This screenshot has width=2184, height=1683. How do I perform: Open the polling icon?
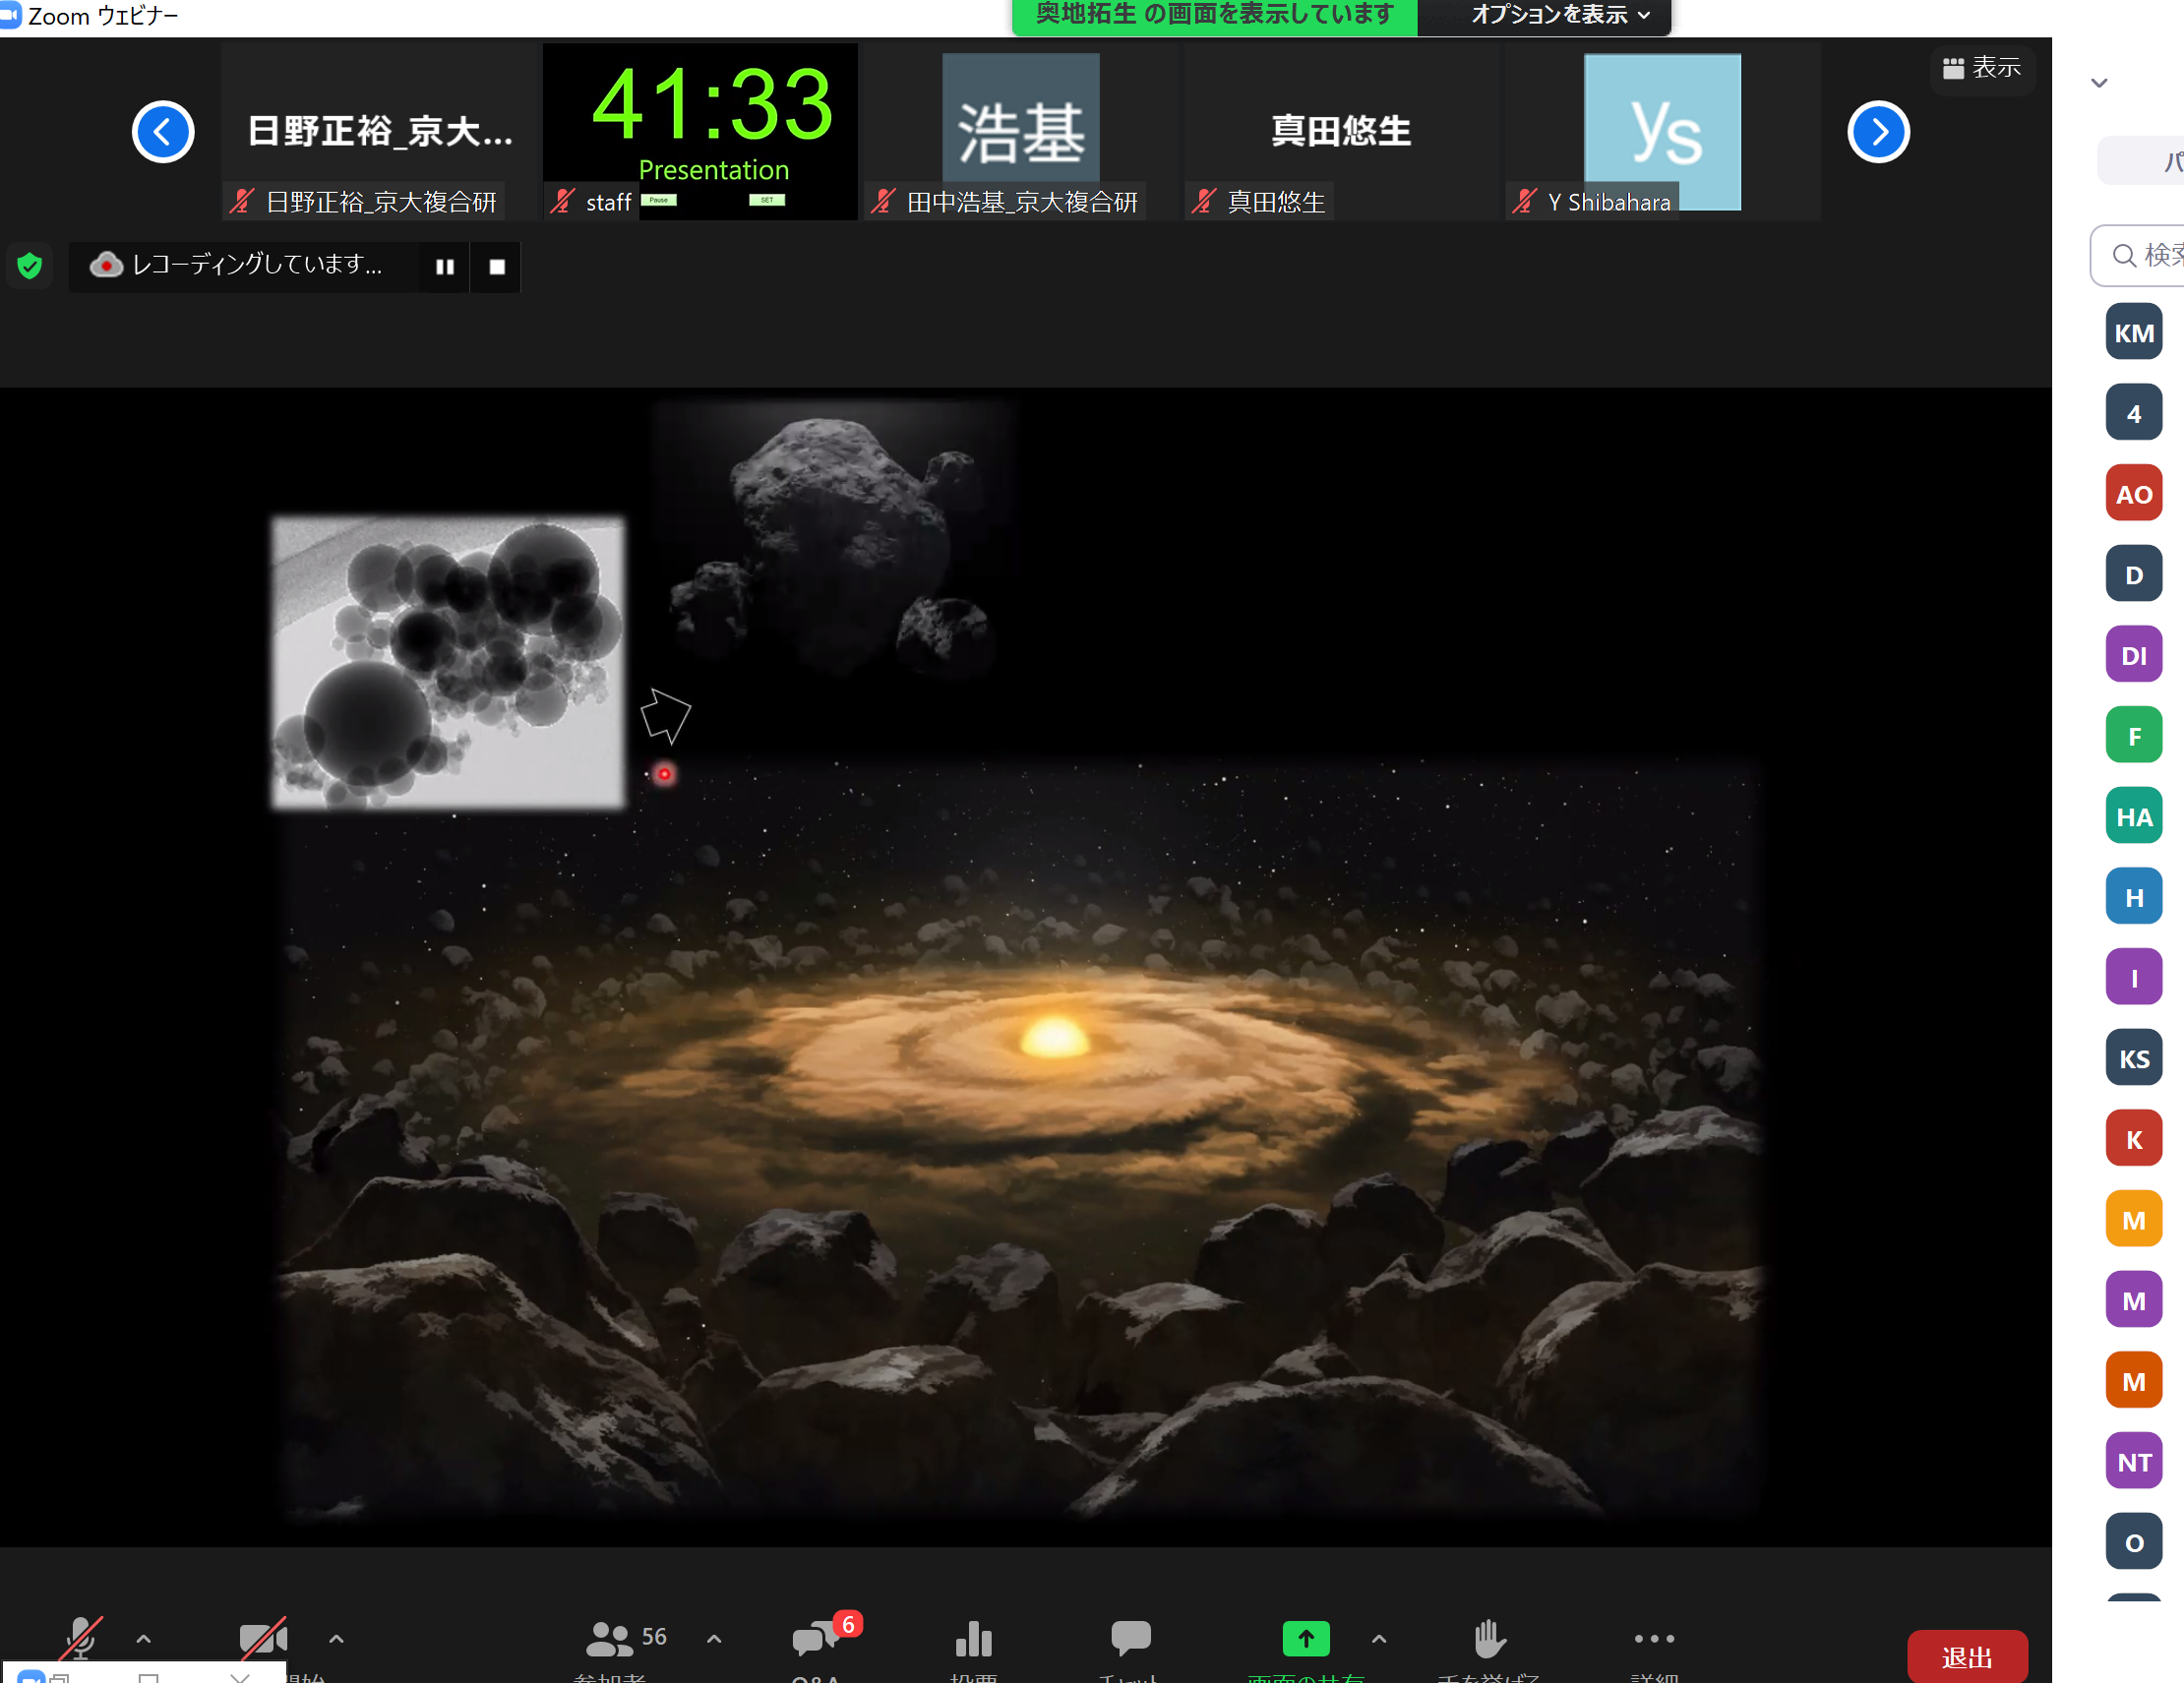coord(973,1637)
